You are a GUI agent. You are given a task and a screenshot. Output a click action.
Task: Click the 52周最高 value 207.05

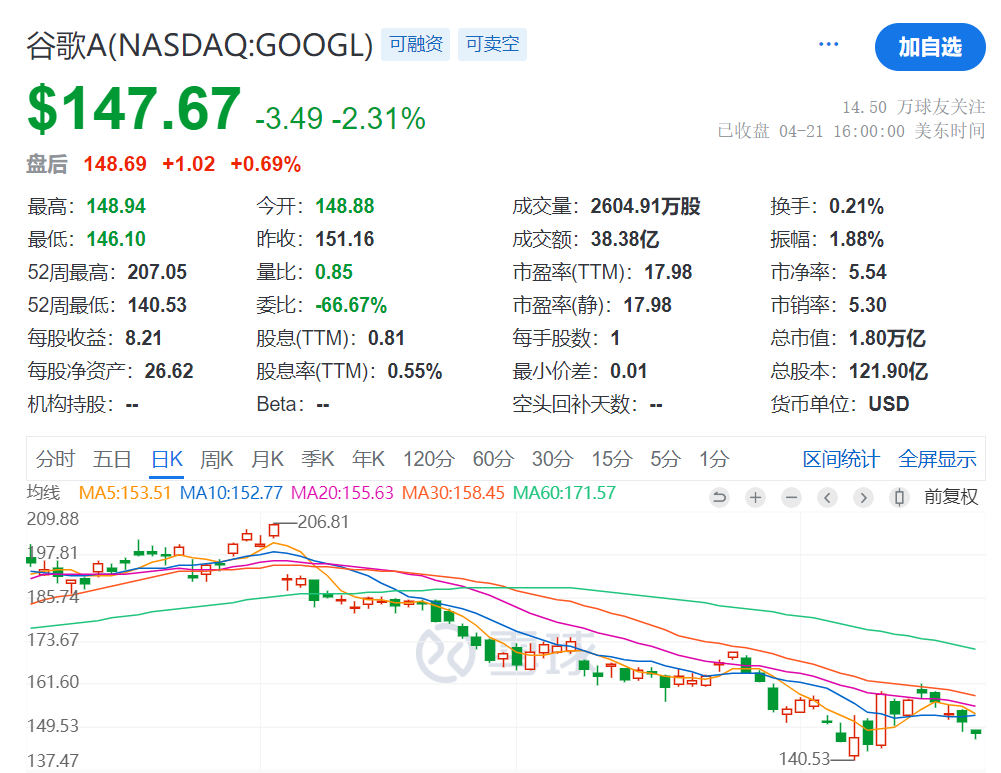click(x=157, y=272)
